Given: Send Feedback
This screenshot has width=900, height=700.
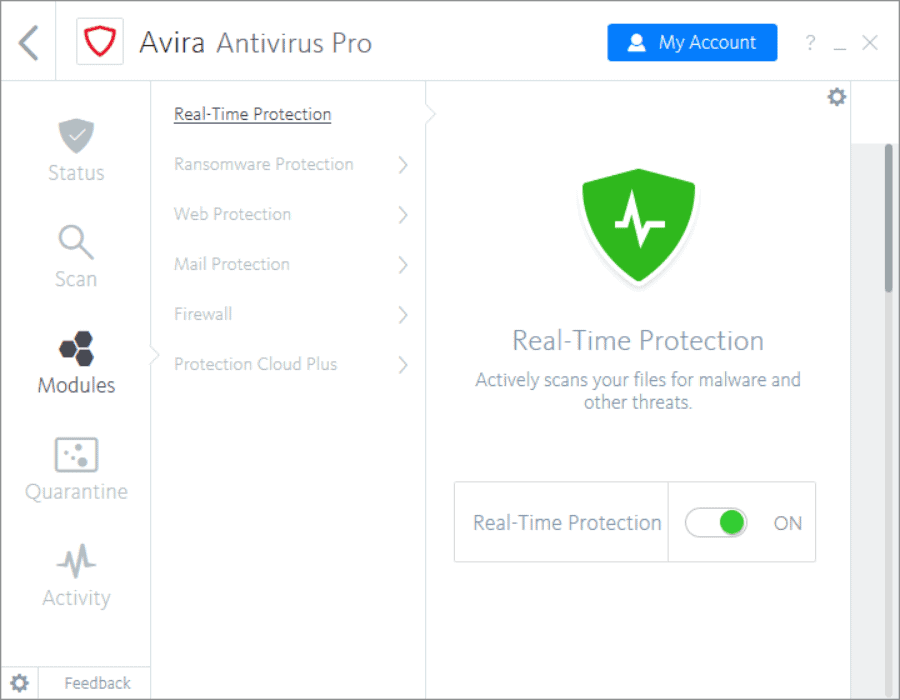Looking at the screenshot, I should (97, 683).
